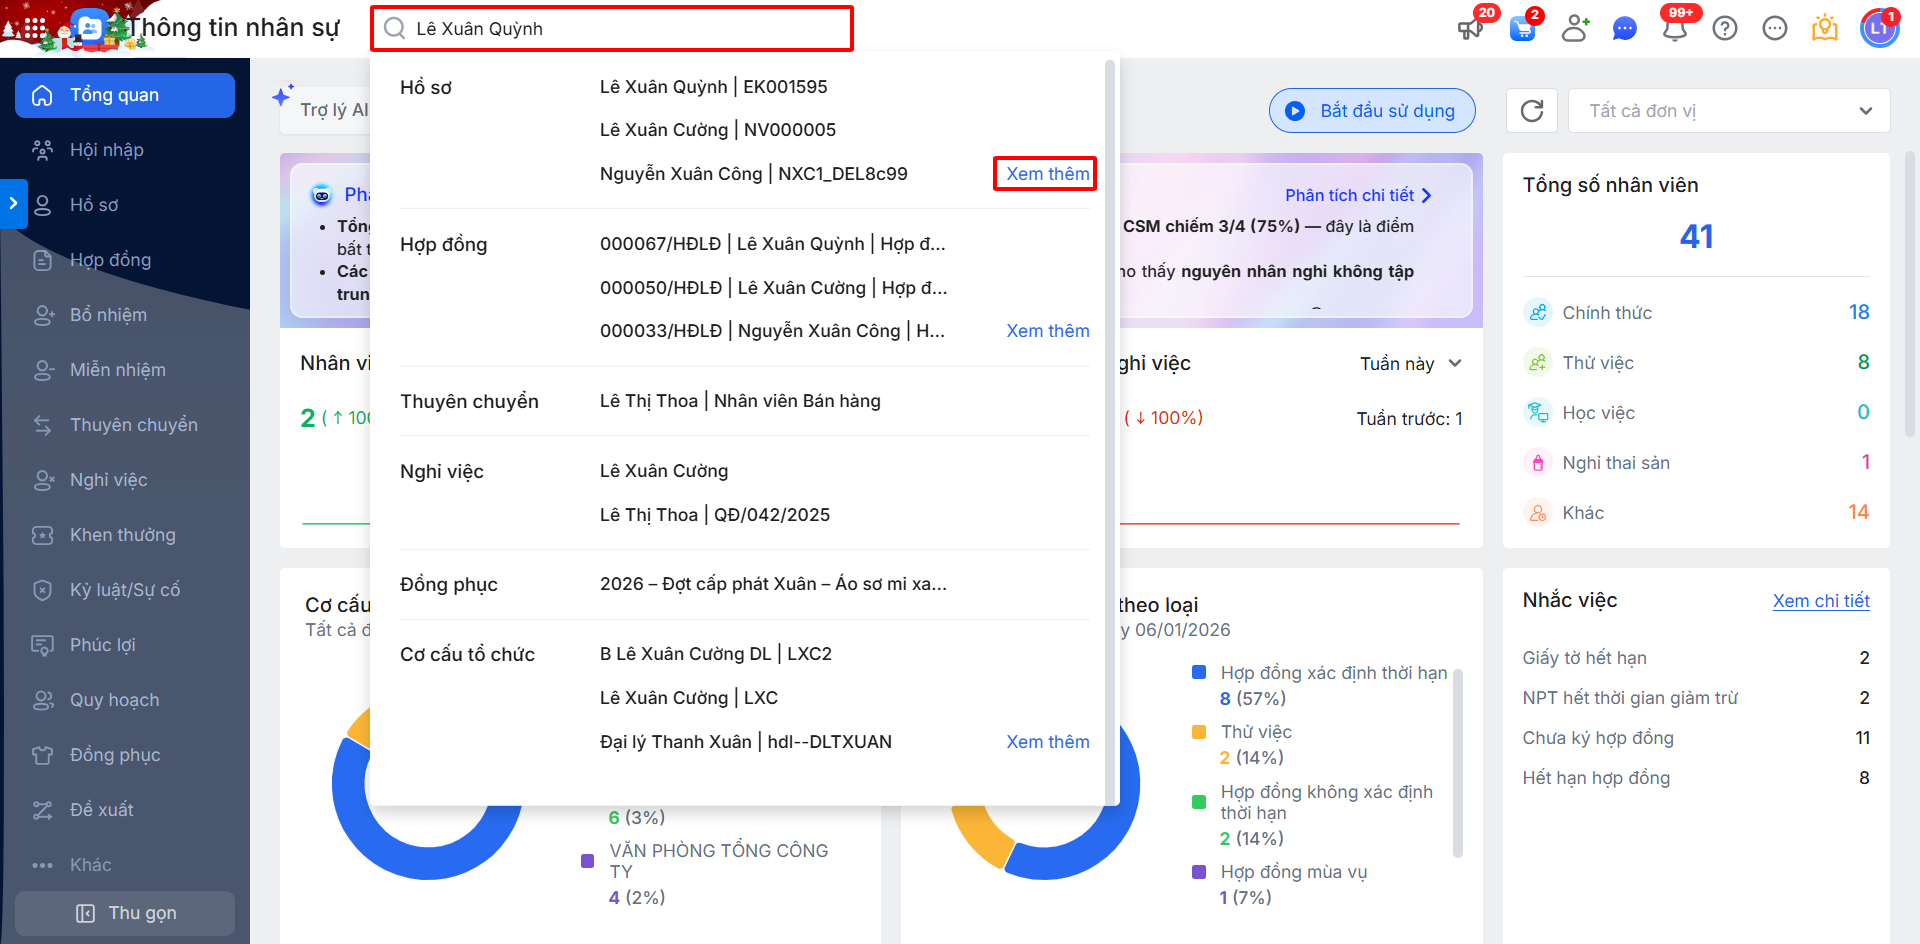
Task: Open the Tuần này period dropdown
Action: (x=1411, y=364)
